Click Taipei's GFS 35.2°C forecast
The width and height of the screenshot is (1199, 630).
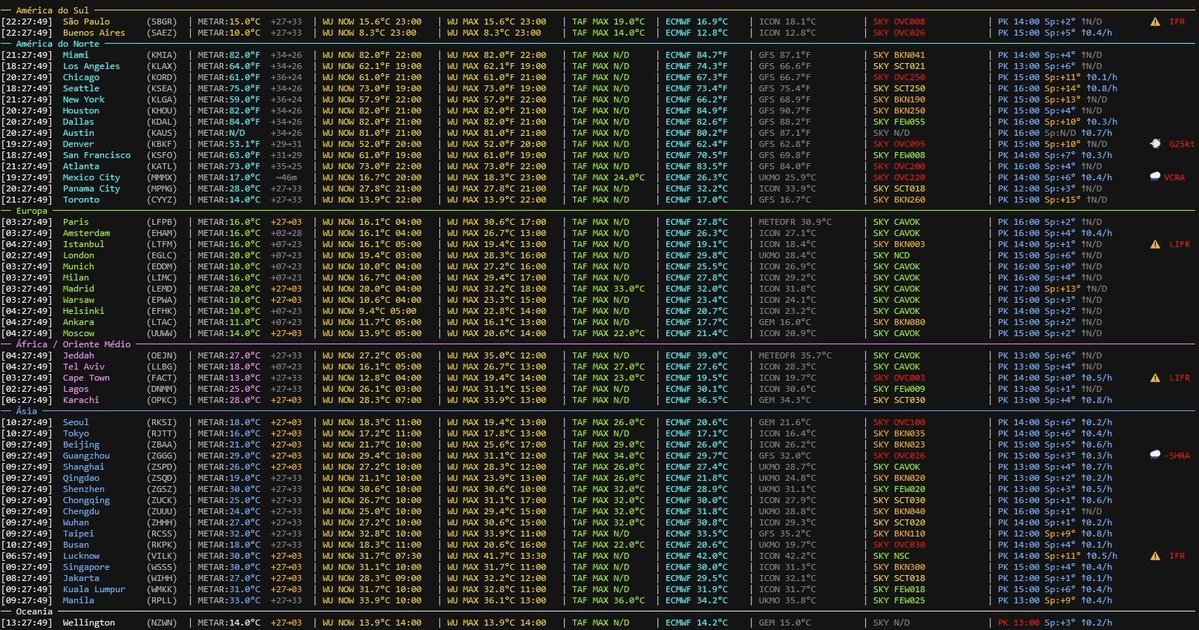tap(785, 534)
